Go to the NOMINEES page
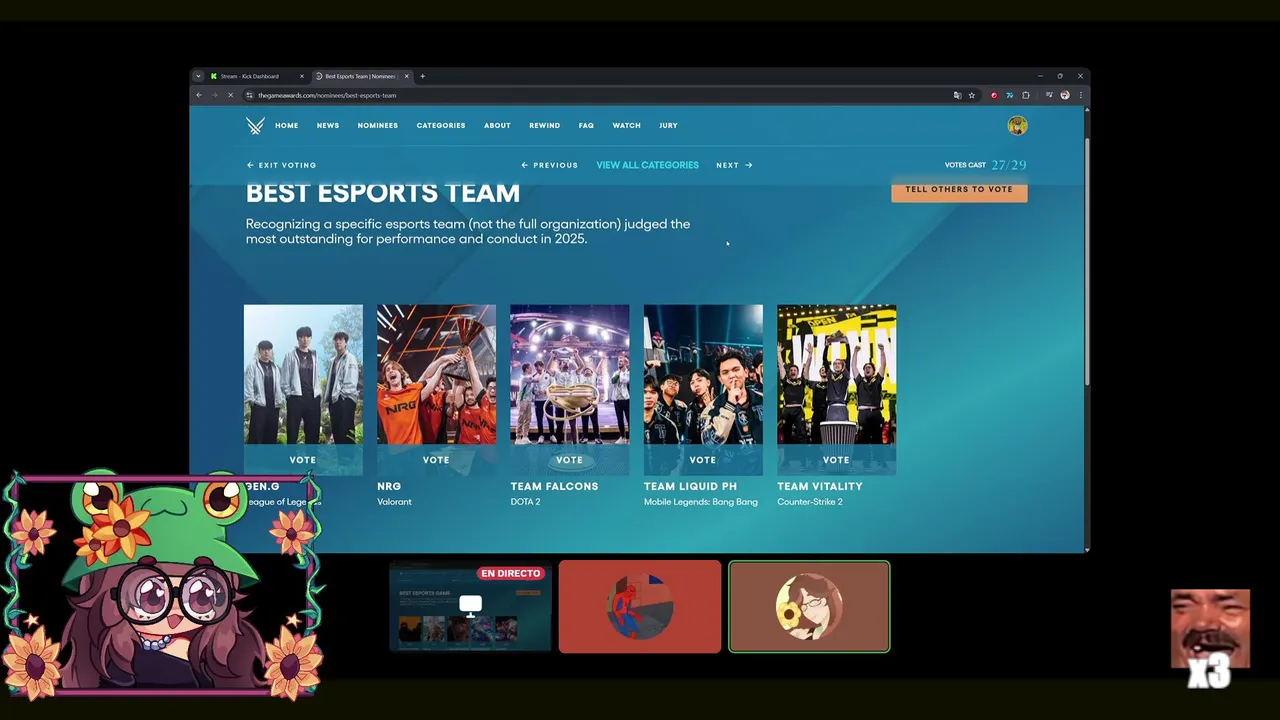 378,126
